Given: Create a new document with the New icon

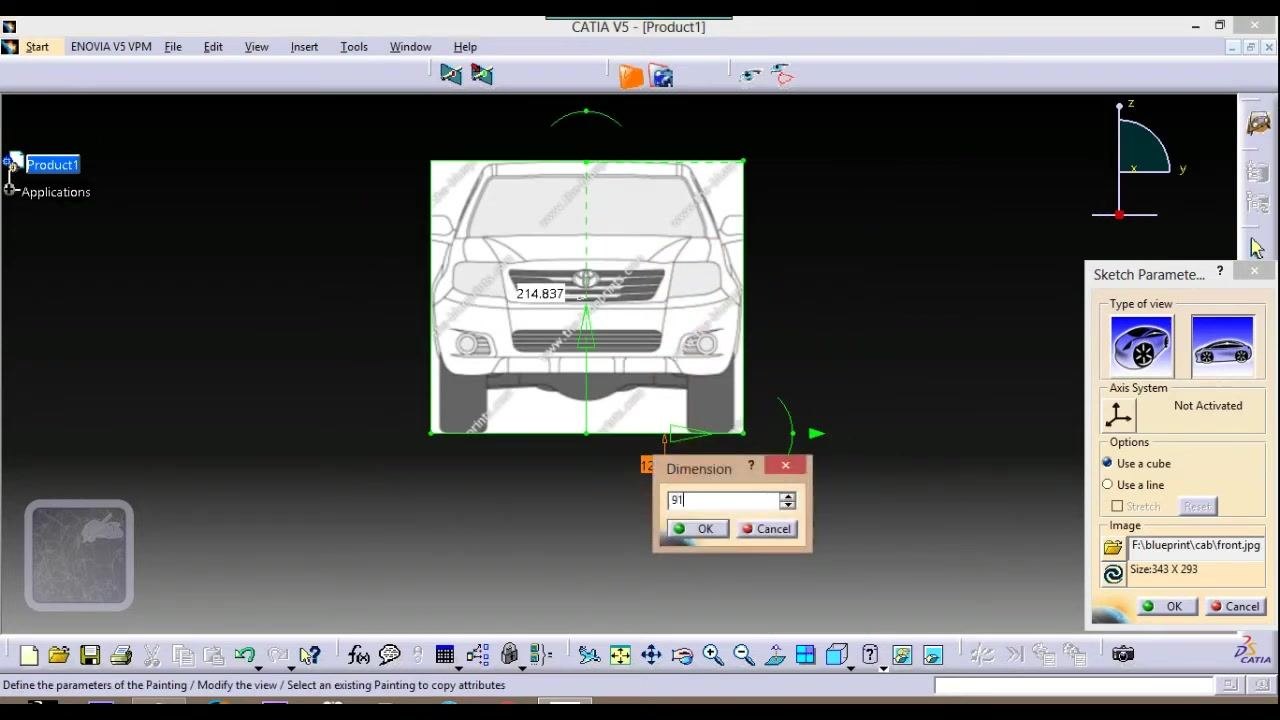Looking at the screenshot, I should [28, 655].
